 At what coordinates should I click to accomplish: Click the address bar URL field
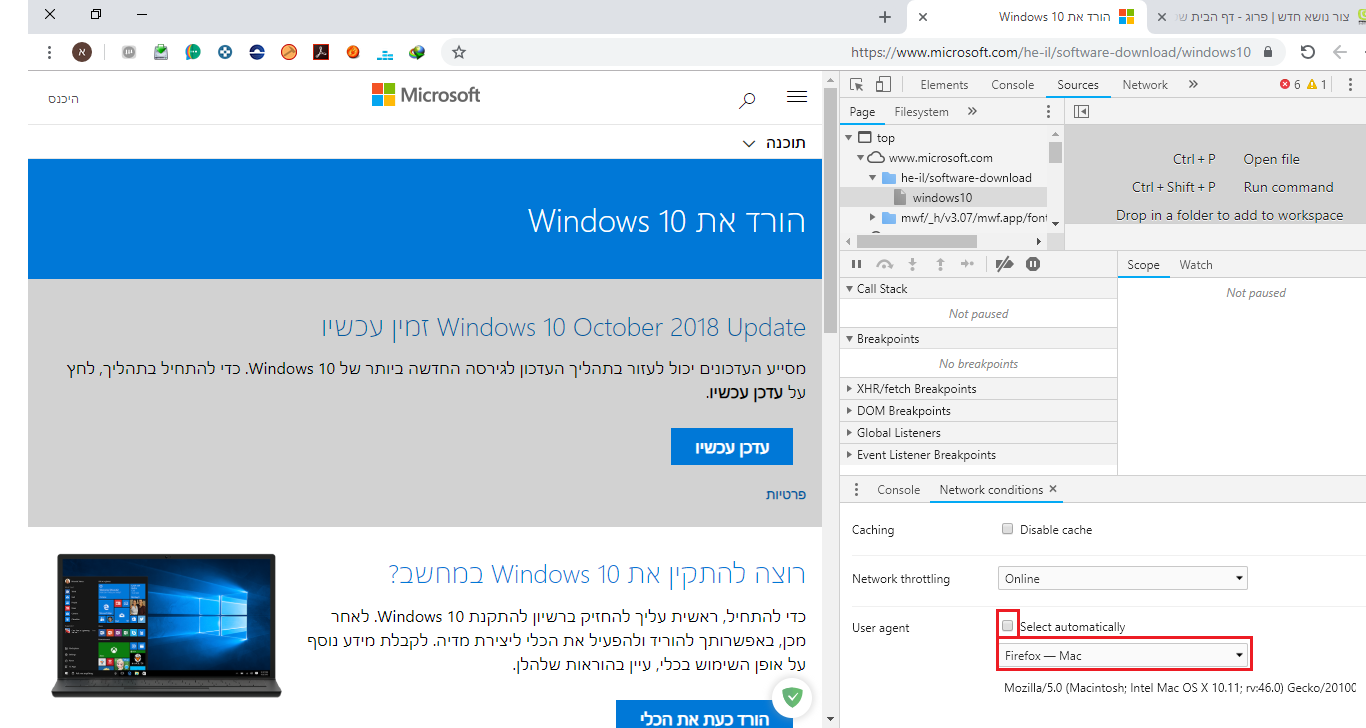click(x=1050, y=52)
